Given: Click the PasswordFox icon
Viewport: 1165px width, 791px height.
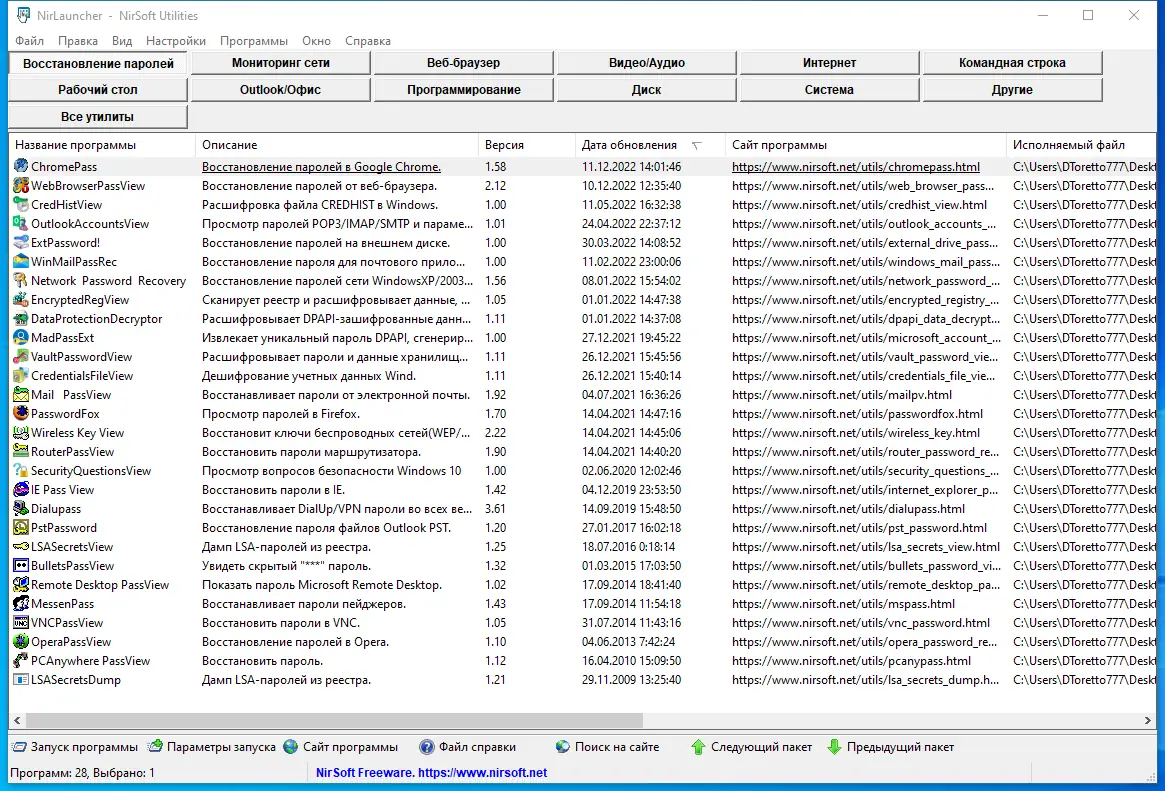Looking at the screenshot, I should tap(21, 414).
